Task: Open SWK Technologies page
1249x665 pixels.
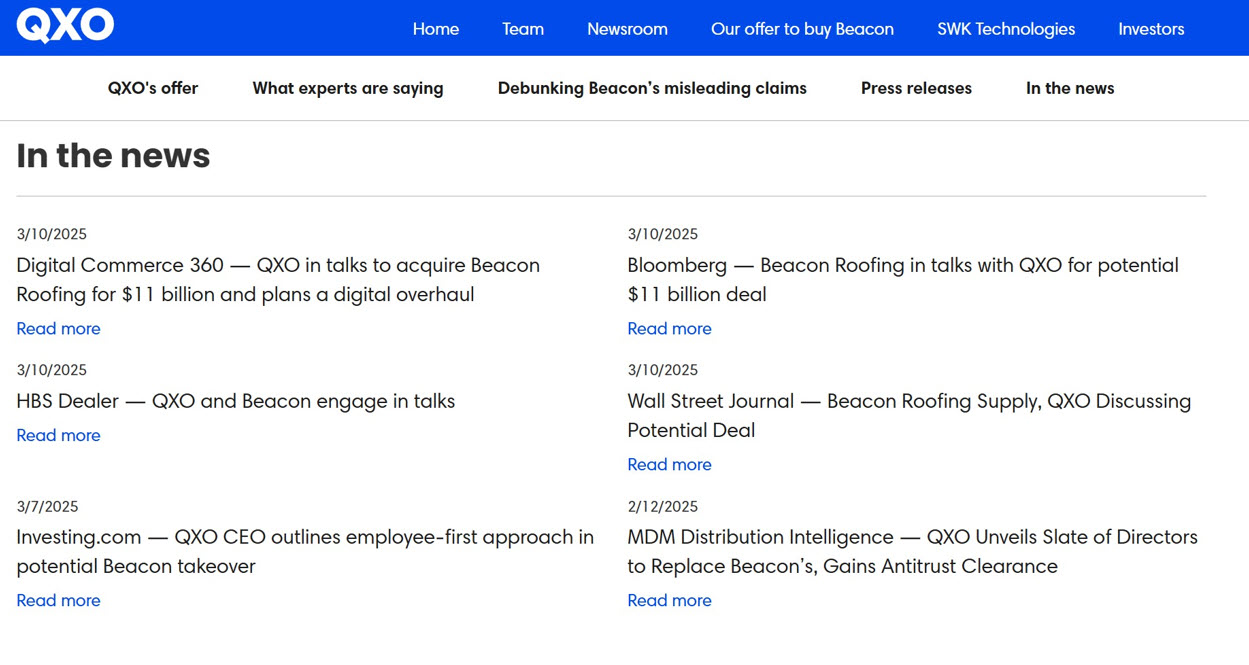Action: pyautogui.click(x=1005, y=29)
